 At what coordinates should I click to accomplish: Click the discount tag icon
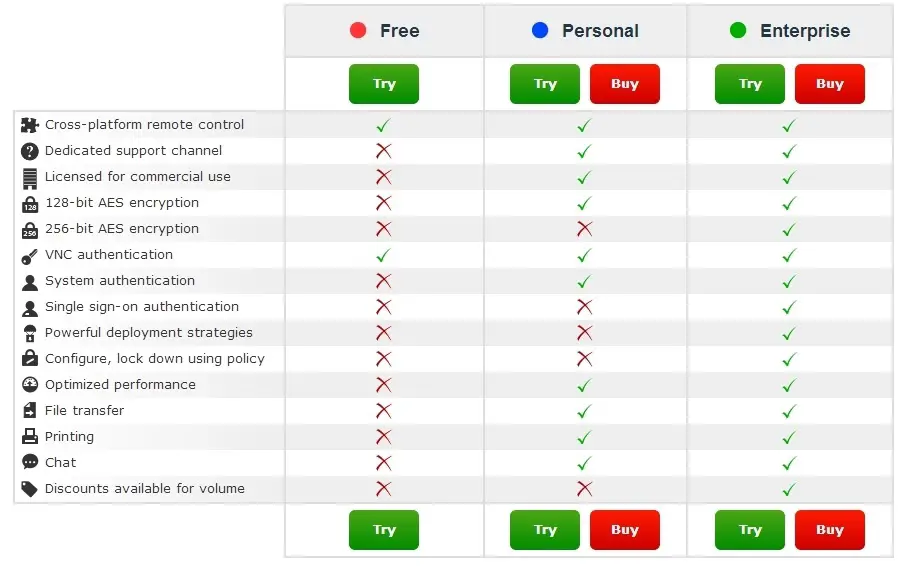point(29,489)
